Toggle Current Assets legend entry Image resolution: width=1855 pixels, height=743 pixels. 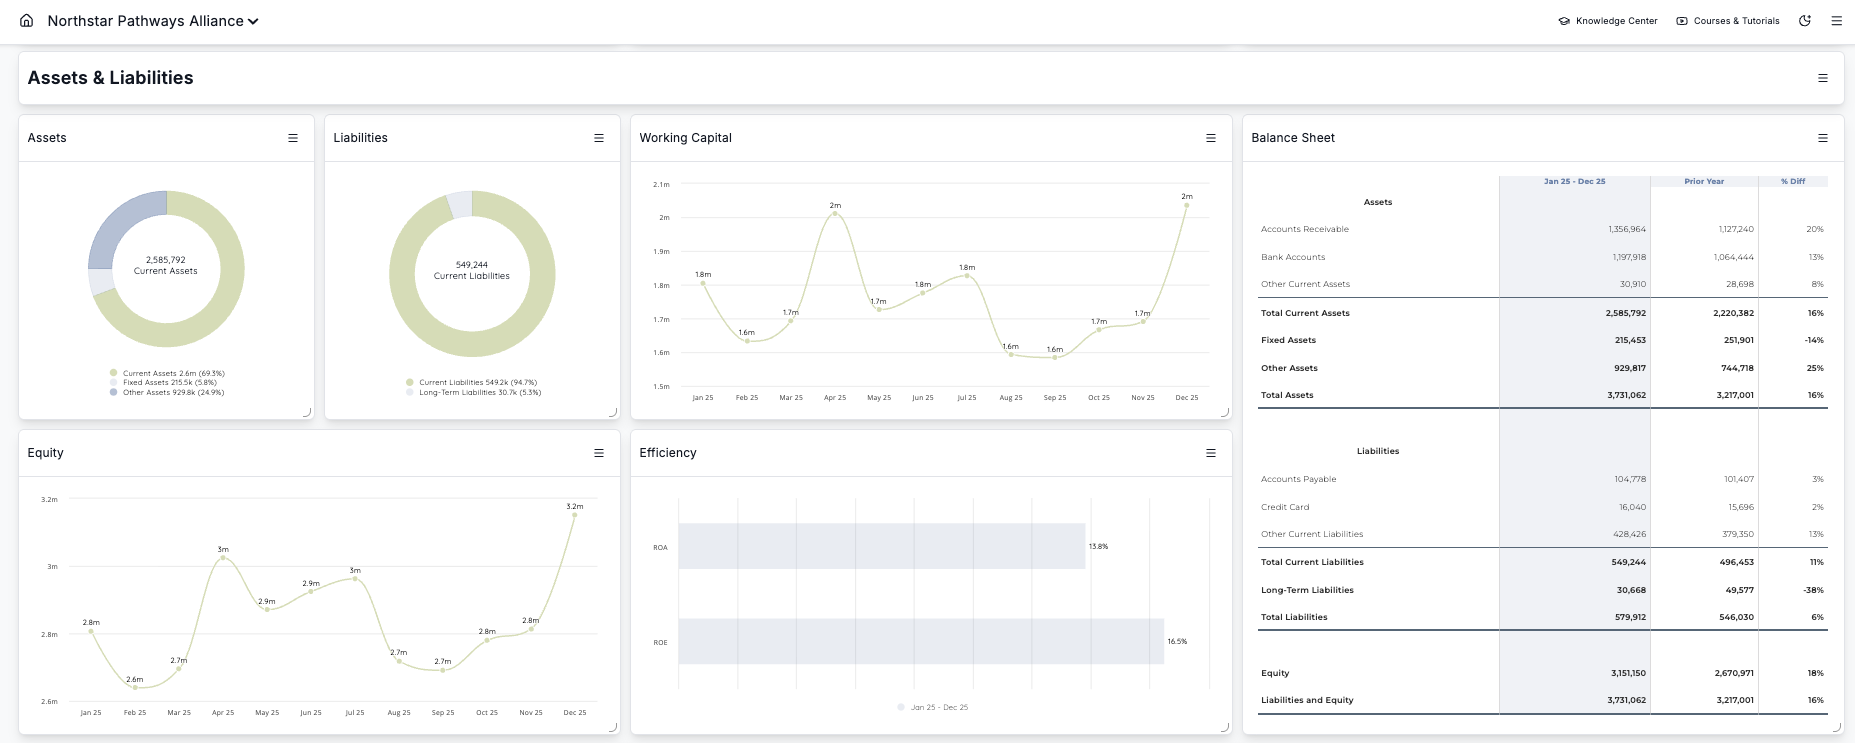pos(167,373)
